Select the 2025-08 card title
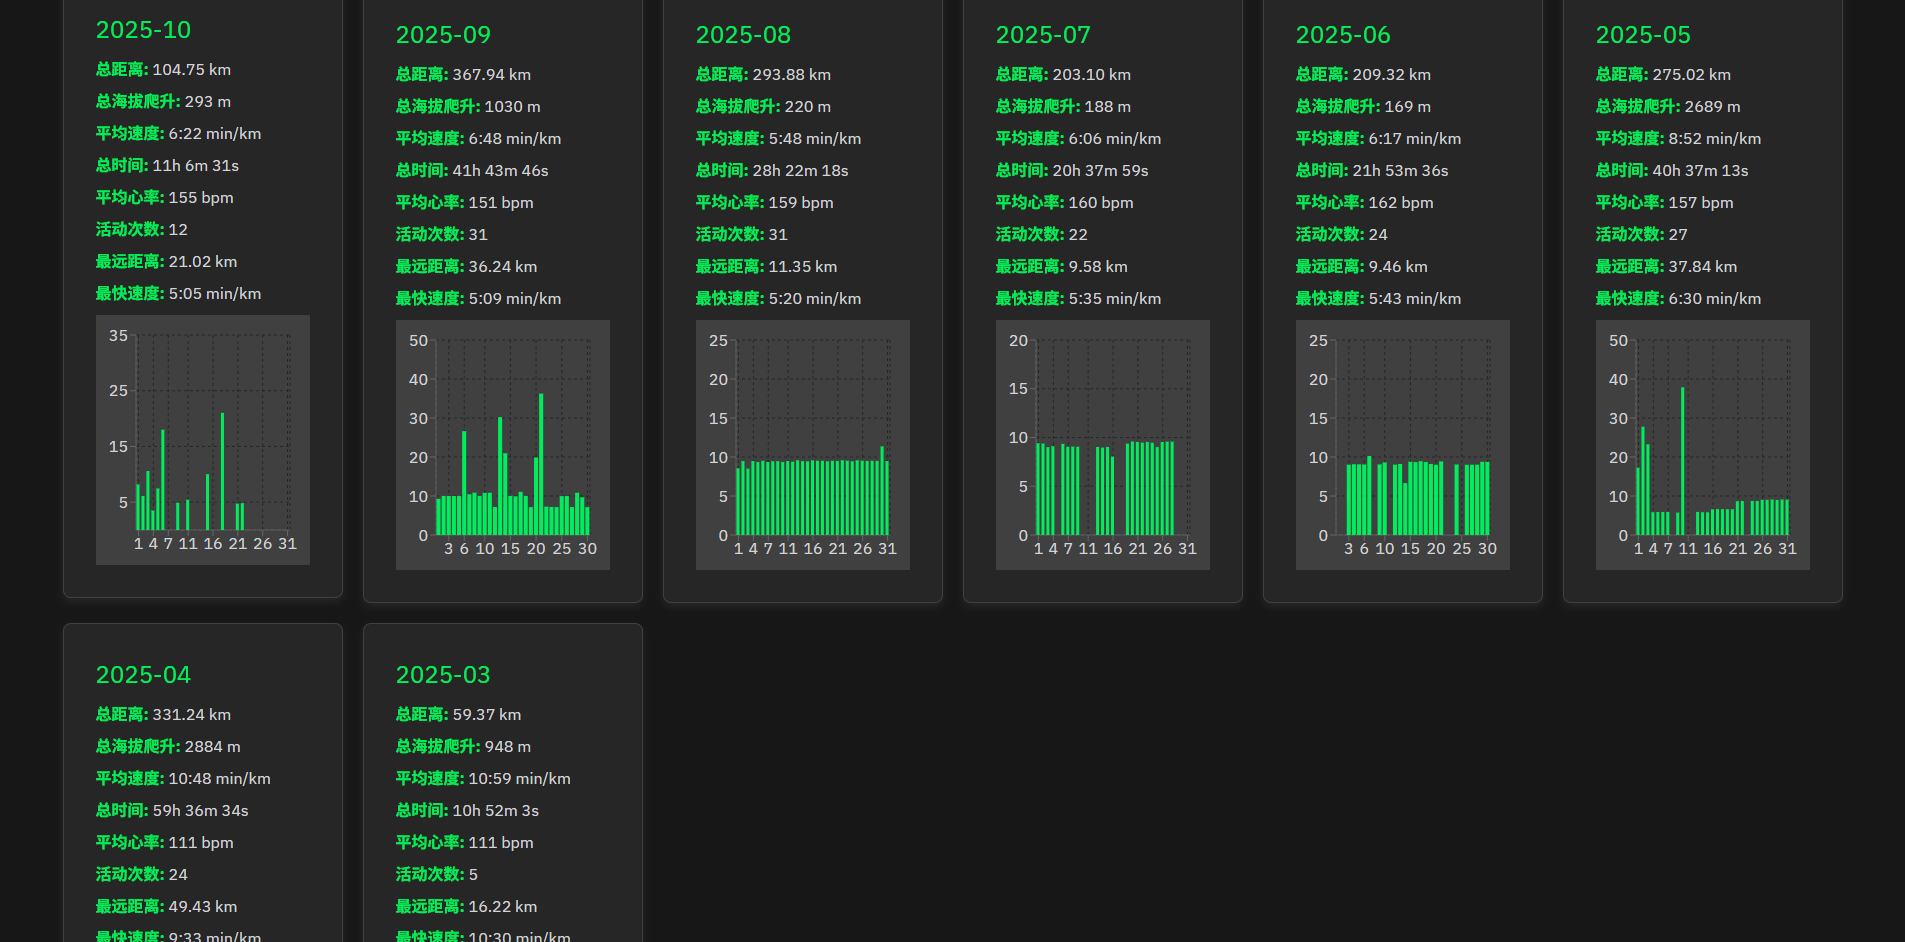The width and height of the screenshot is (1905, 942). [743, 35]
